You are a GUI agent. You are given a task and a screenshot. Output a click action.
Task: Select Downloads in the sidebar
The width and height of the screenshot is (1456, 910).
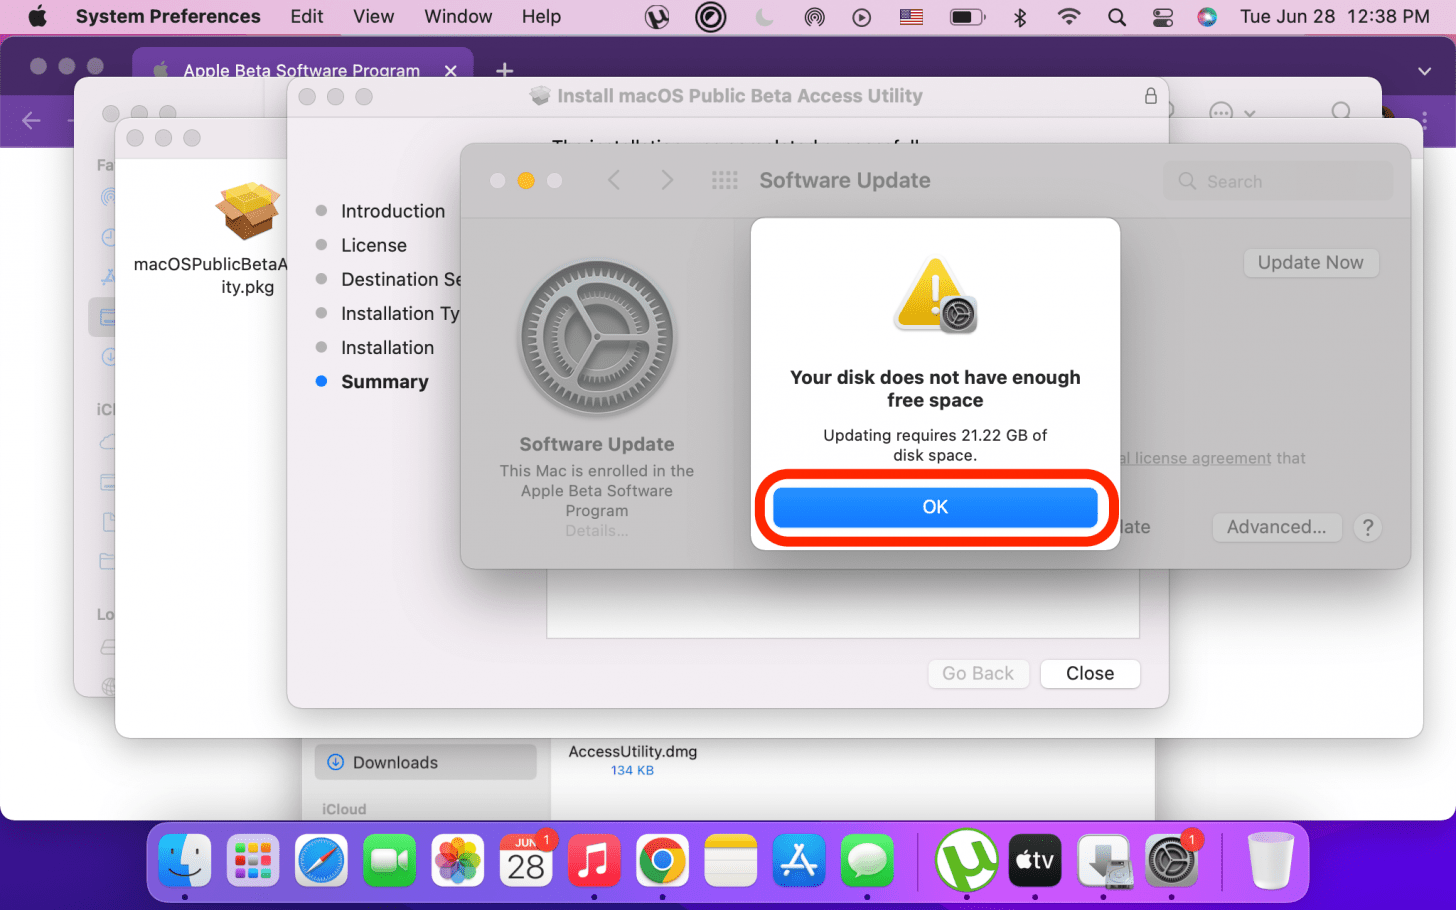(395, 762)
